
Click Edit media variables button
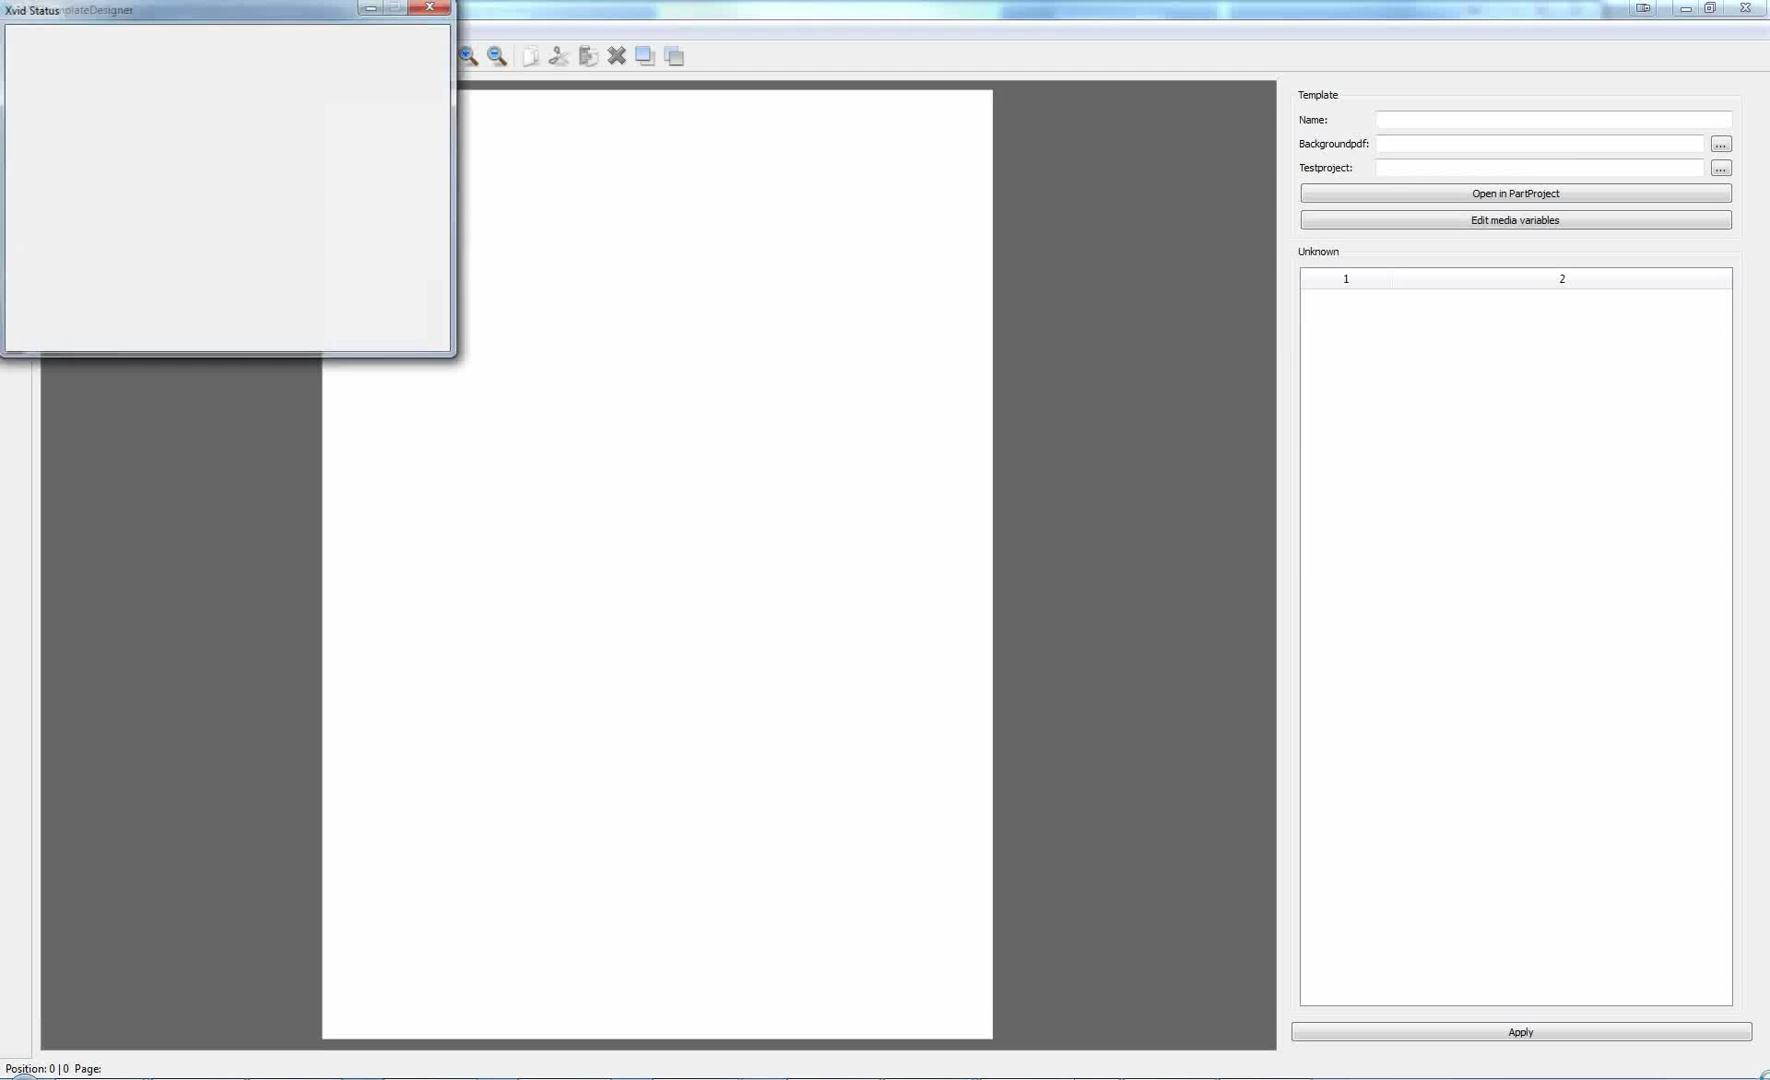click(x=1515, y=220)
